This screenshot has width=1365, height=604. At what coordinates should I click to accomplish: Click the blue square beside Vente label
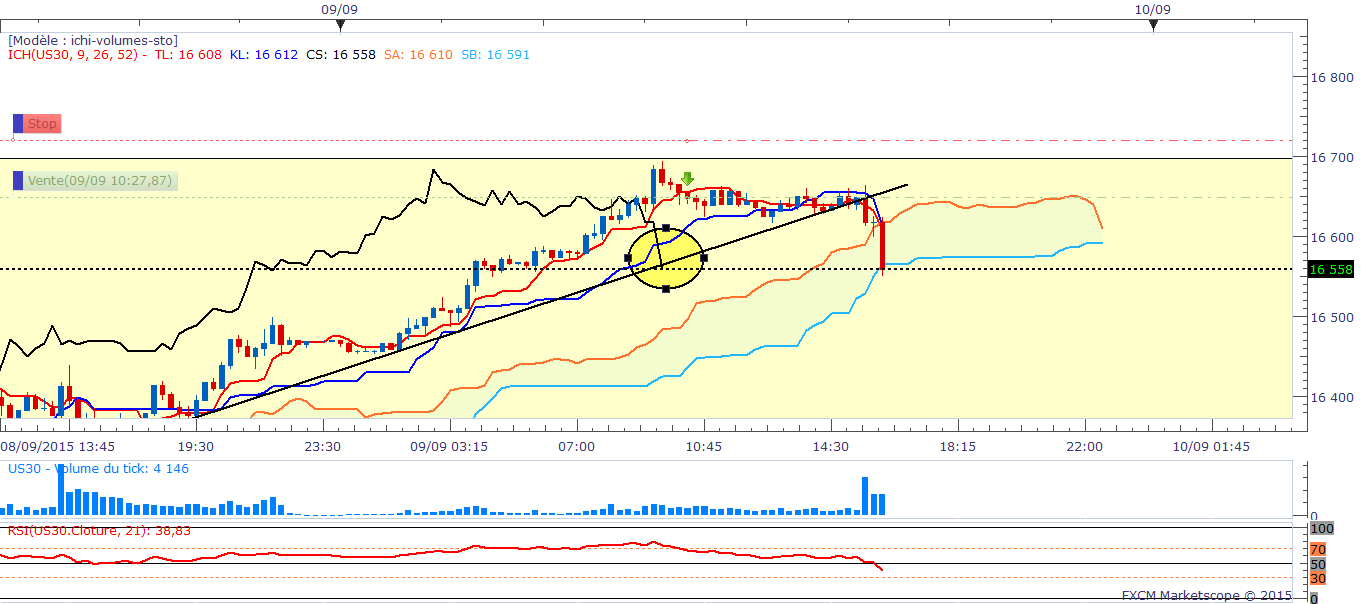18,181
